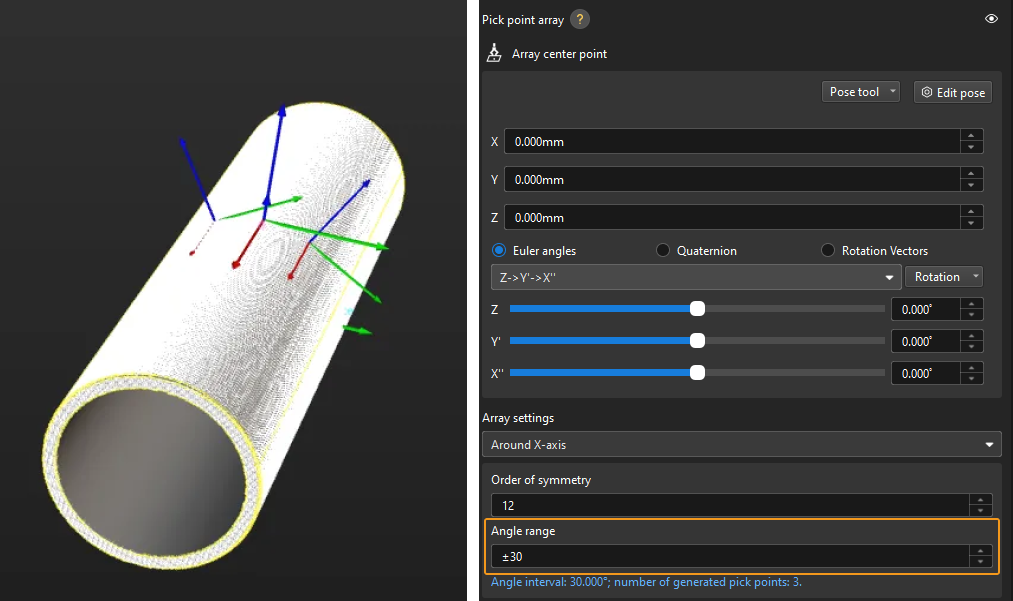Click the help question mark icon
1013x601 pixels.
click(579, 19)
